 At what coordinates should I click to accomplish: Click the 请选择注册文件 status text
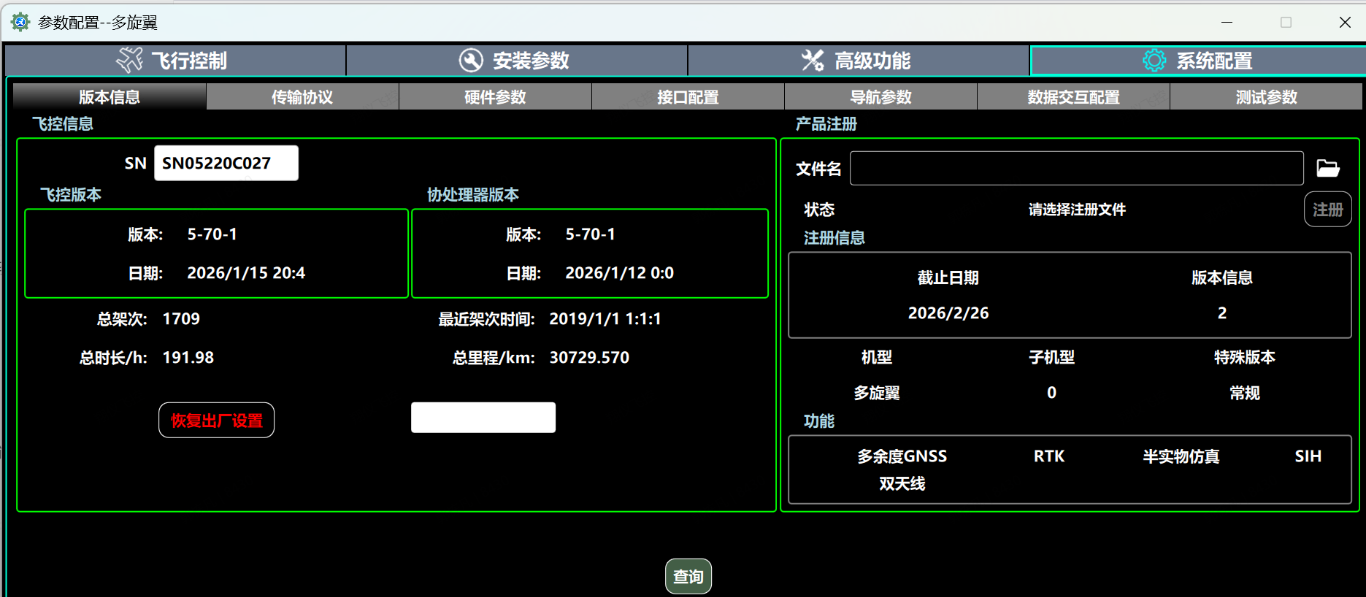tap(1077, 210)
